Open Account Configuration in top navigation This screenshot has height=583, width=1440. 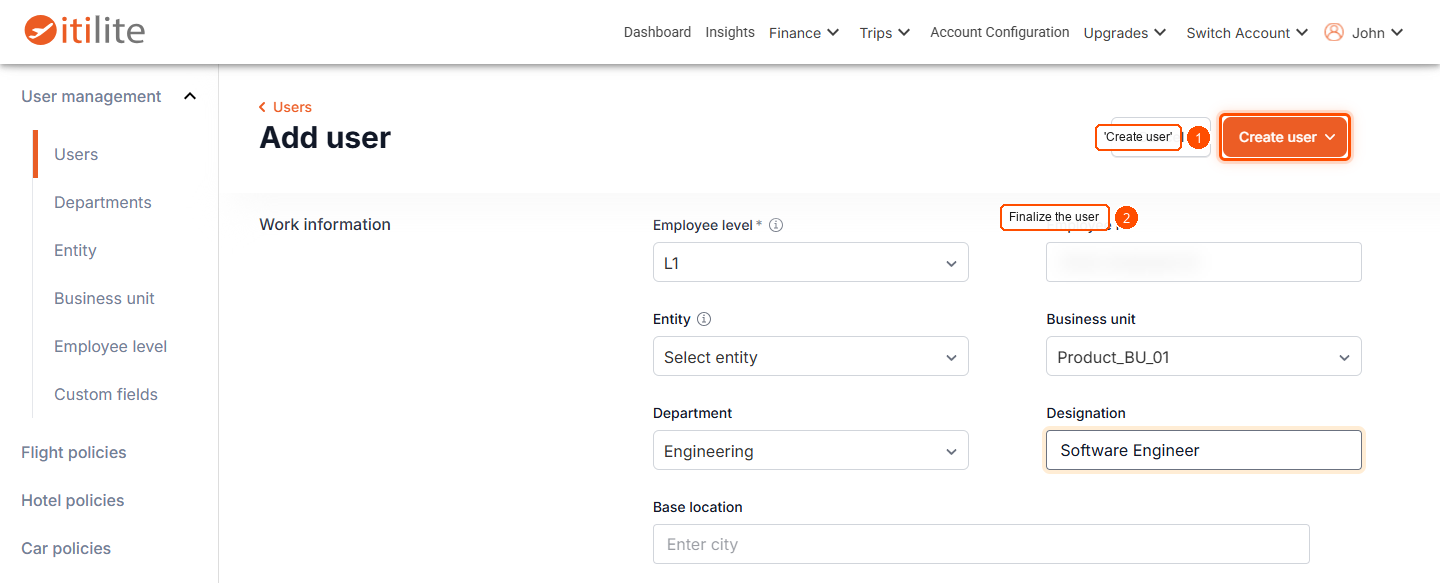pyautogui.click(x=1000, y=32)
